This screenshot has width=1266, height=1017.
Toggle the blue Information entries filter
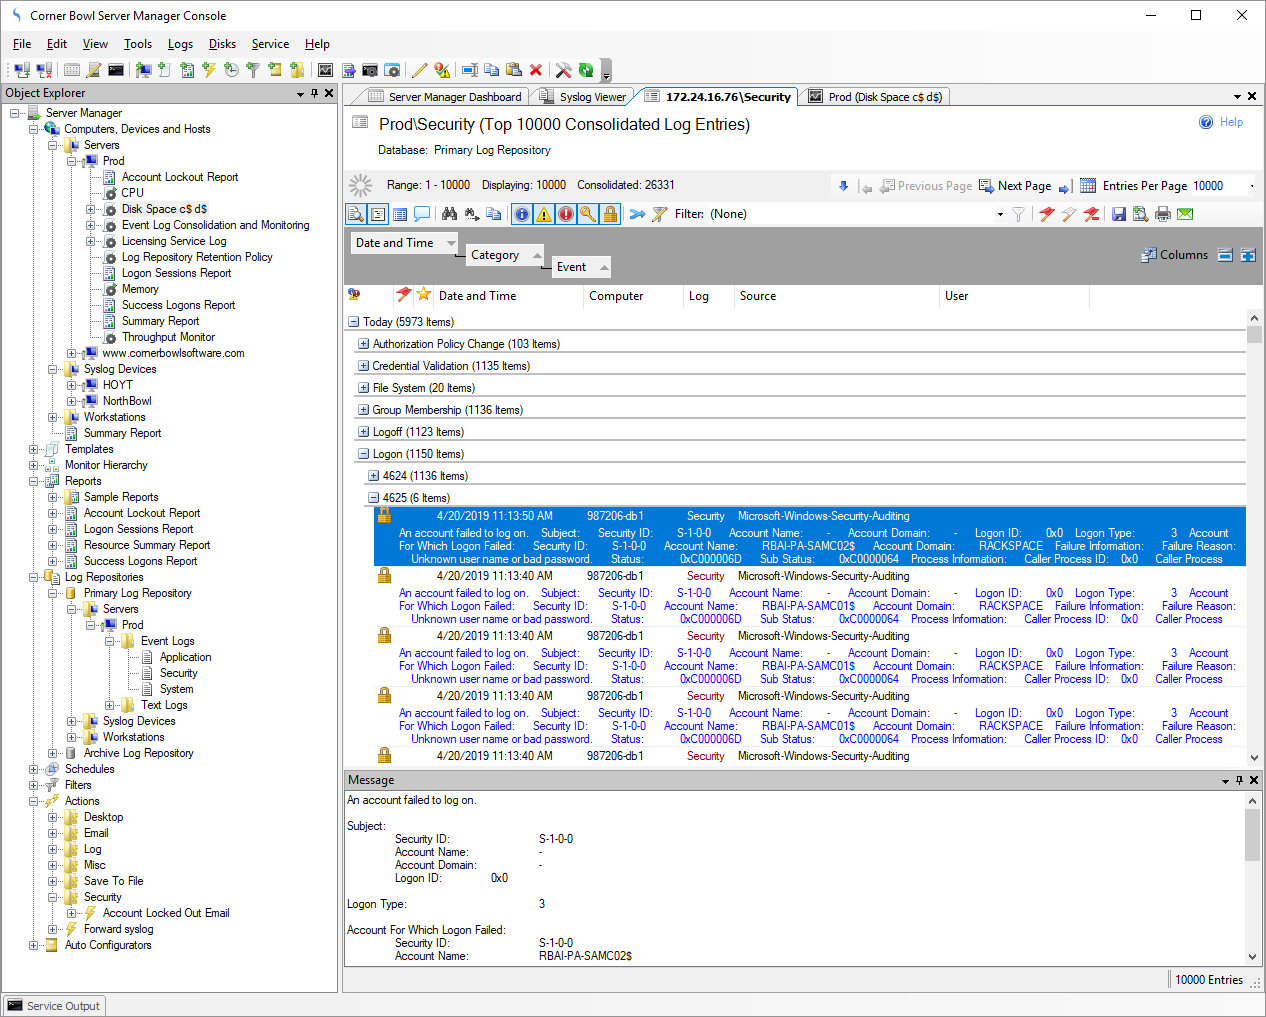[x=522, y=214]
